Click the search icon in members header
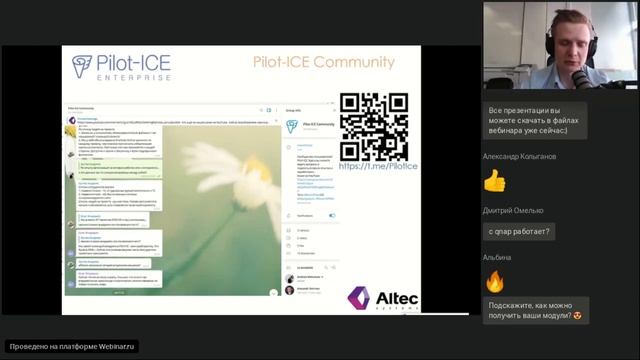 (326, 268)
